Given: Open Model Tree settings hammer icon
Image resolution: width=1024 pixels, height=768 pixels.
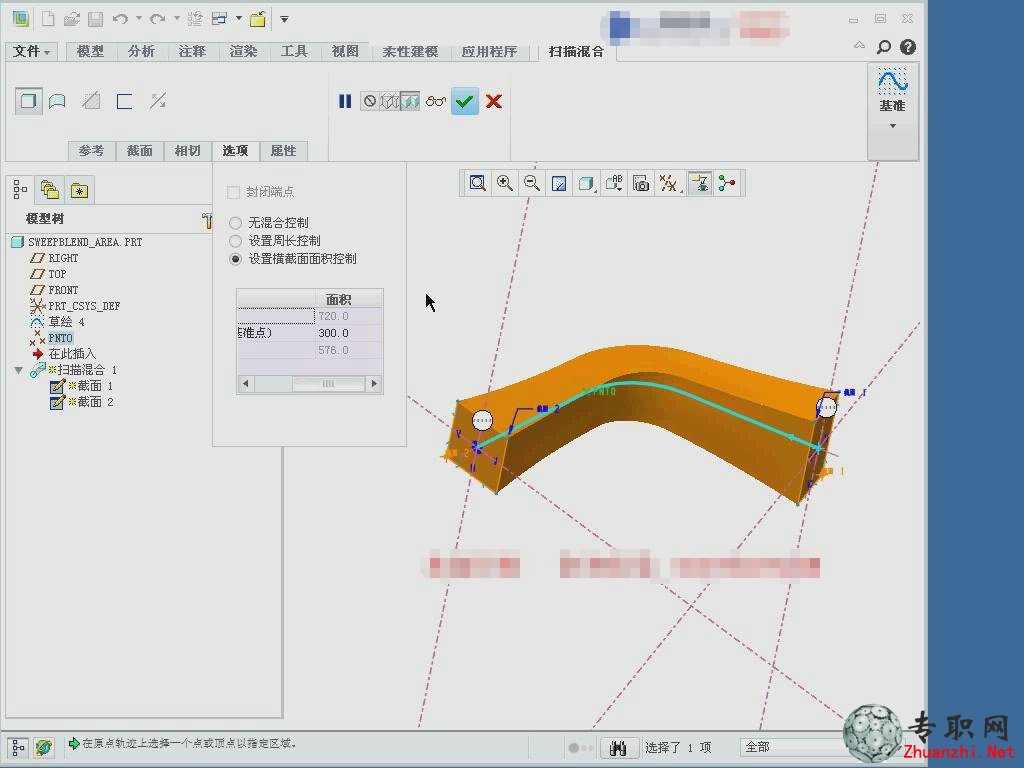Looking at the screenshot, I should coord(207,220).
